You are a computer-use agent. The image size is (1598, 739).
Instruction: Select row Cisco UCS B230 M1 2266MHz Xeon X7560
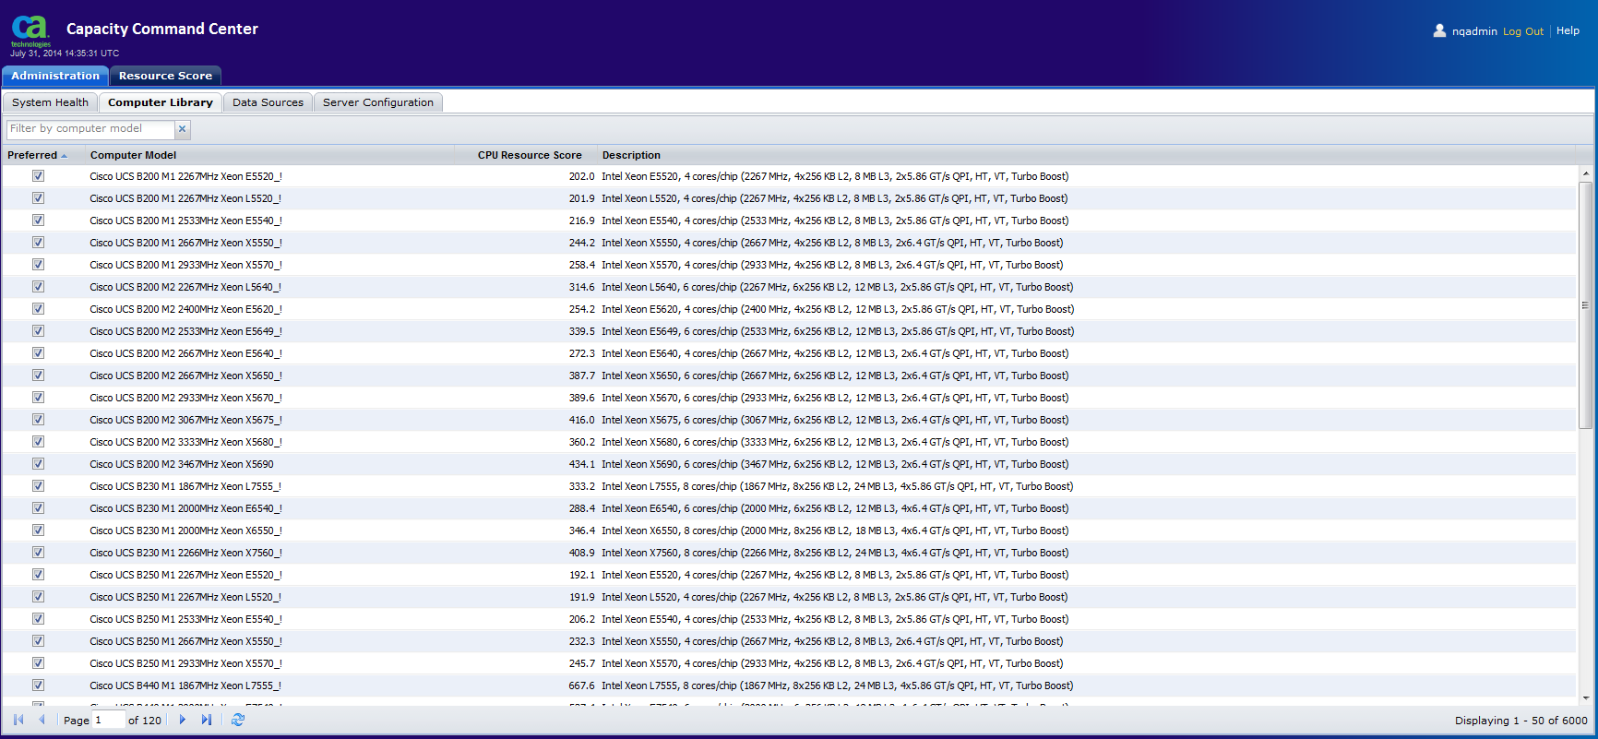[x=789, y=552]
